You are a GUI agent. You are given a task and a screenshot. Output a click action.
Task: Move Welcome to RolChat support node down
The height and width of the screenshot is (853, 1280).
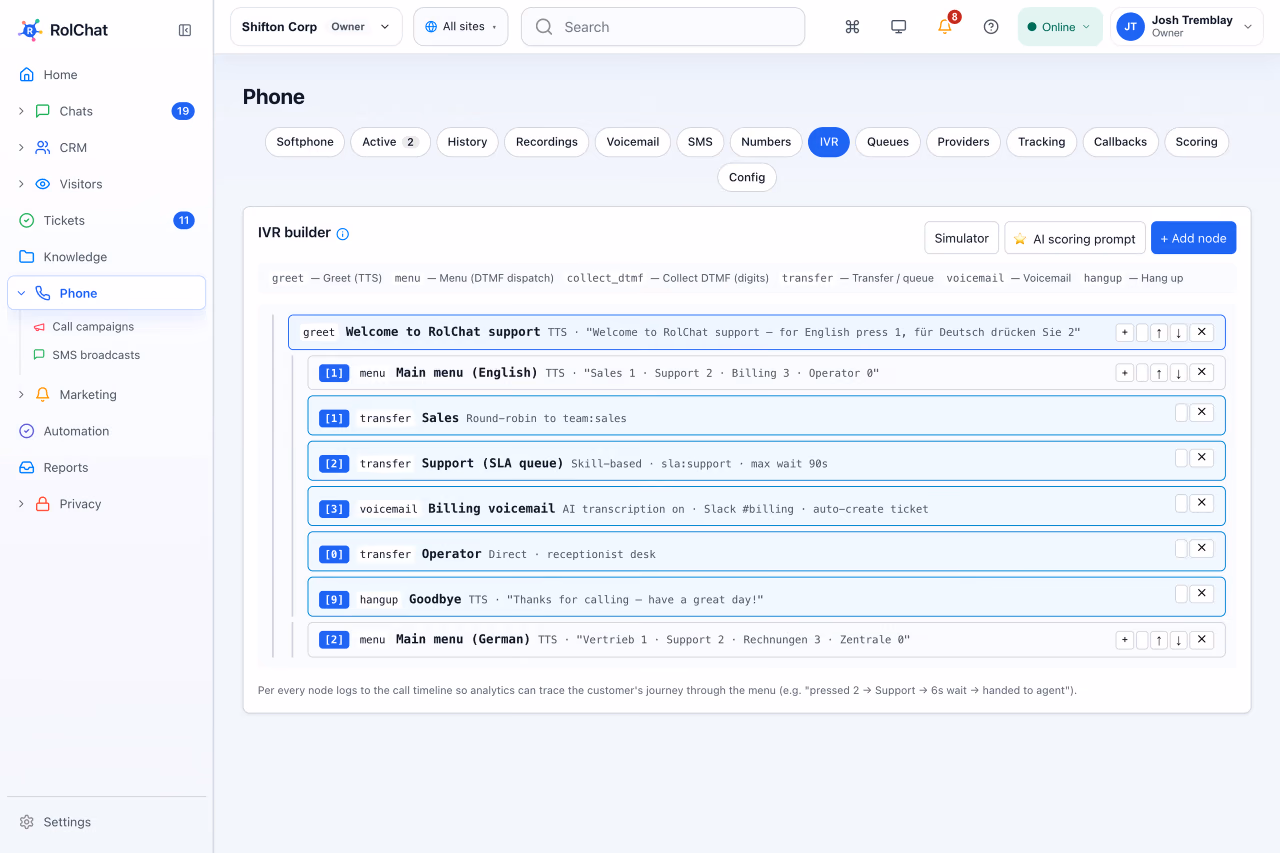[x=1178, y=332]
